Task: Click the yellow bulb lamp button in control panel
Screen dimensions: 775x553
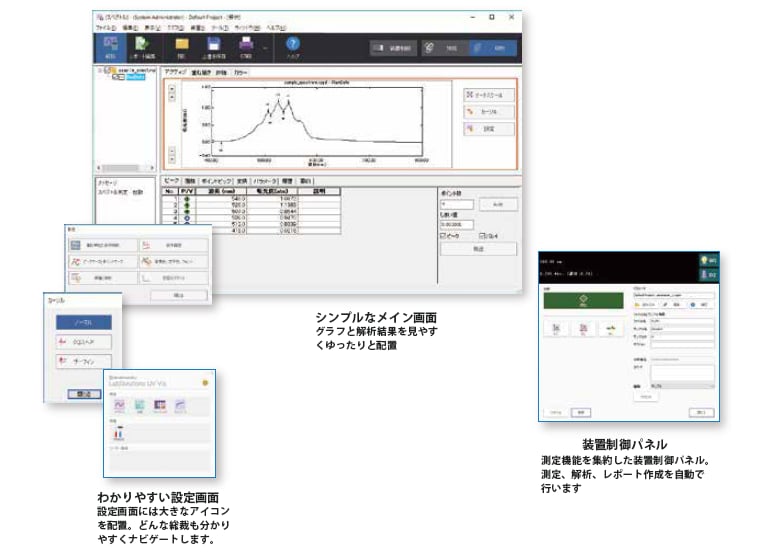Action: coord(709,260)
